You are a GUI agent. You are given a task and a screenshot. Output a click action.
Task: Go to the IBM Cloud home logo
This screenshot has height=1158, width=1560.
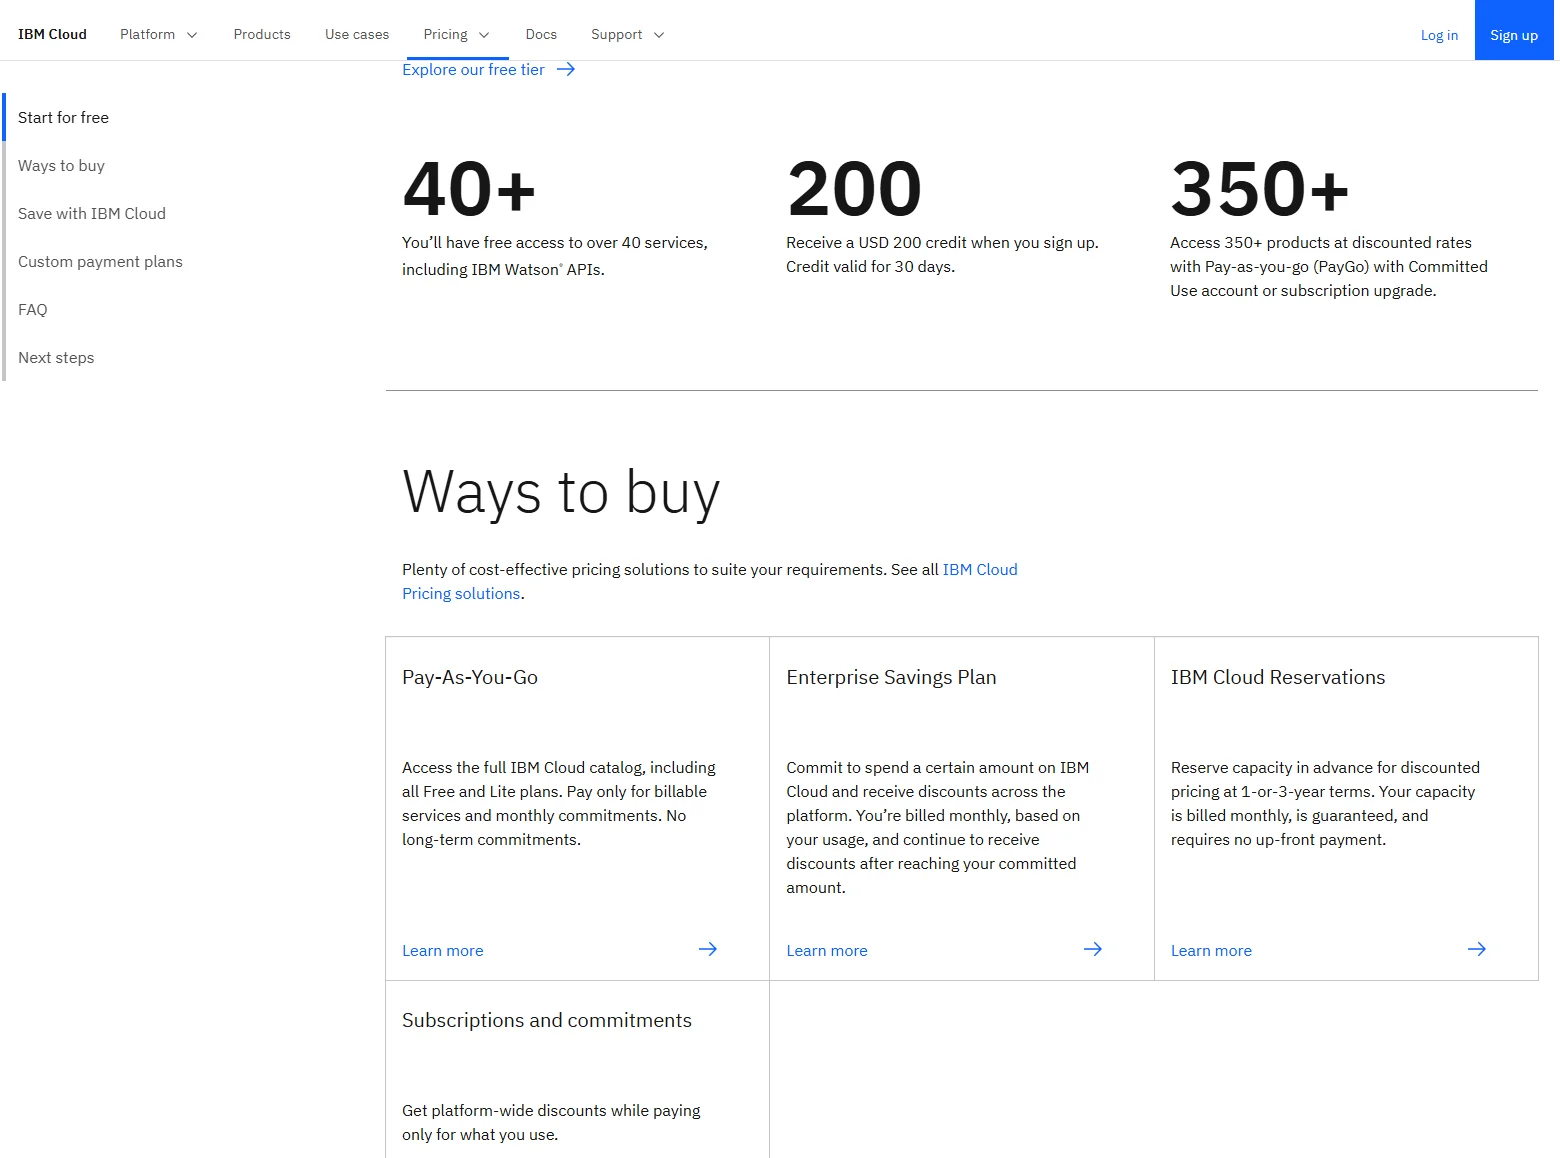pyautogui.click(x=52, y=34)
